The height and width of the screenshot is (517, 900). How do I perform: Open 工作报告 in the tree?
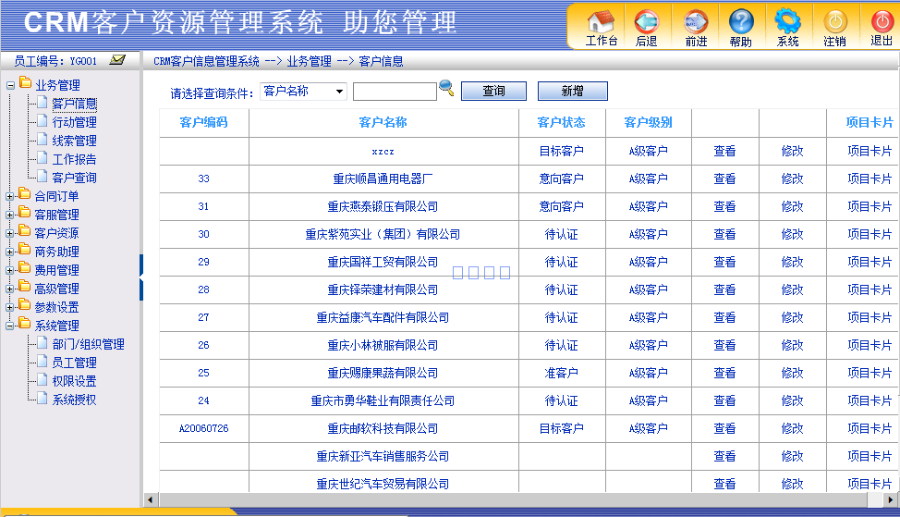[74, 160]
